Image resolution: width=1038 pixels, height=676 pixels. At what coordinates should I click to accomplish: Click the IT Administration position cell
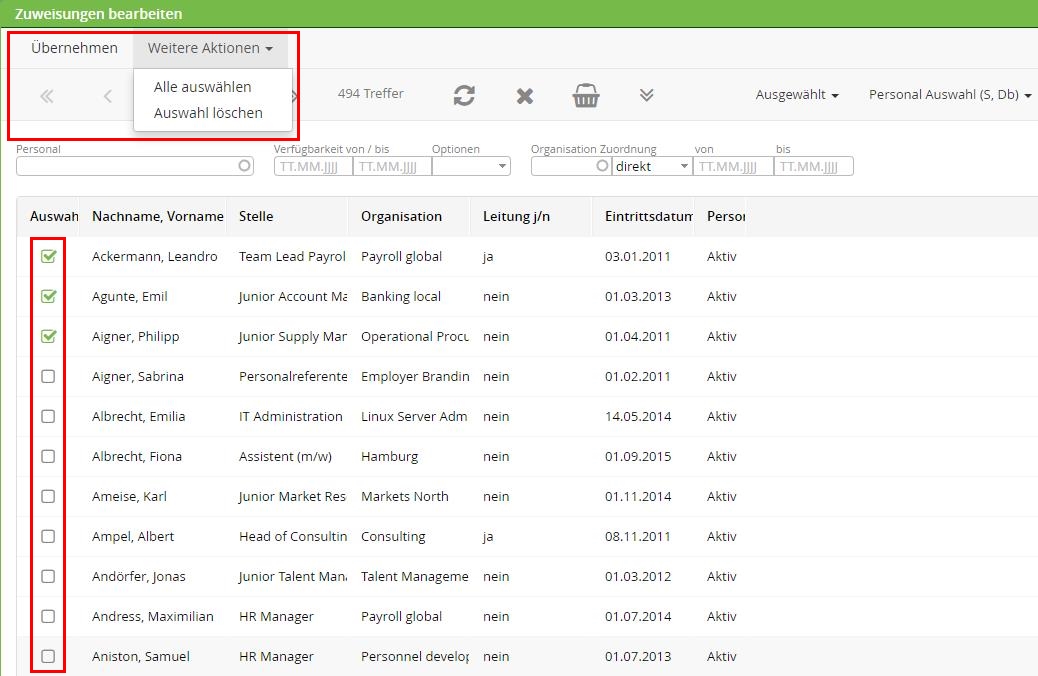[291, 416]
